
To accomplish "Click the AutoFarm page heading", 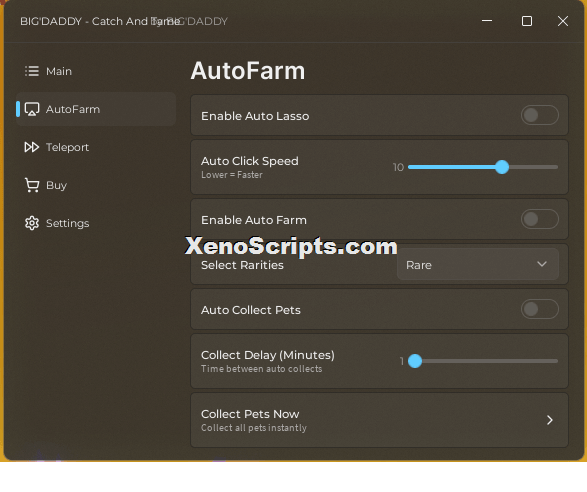I will (x=248, y=71).
